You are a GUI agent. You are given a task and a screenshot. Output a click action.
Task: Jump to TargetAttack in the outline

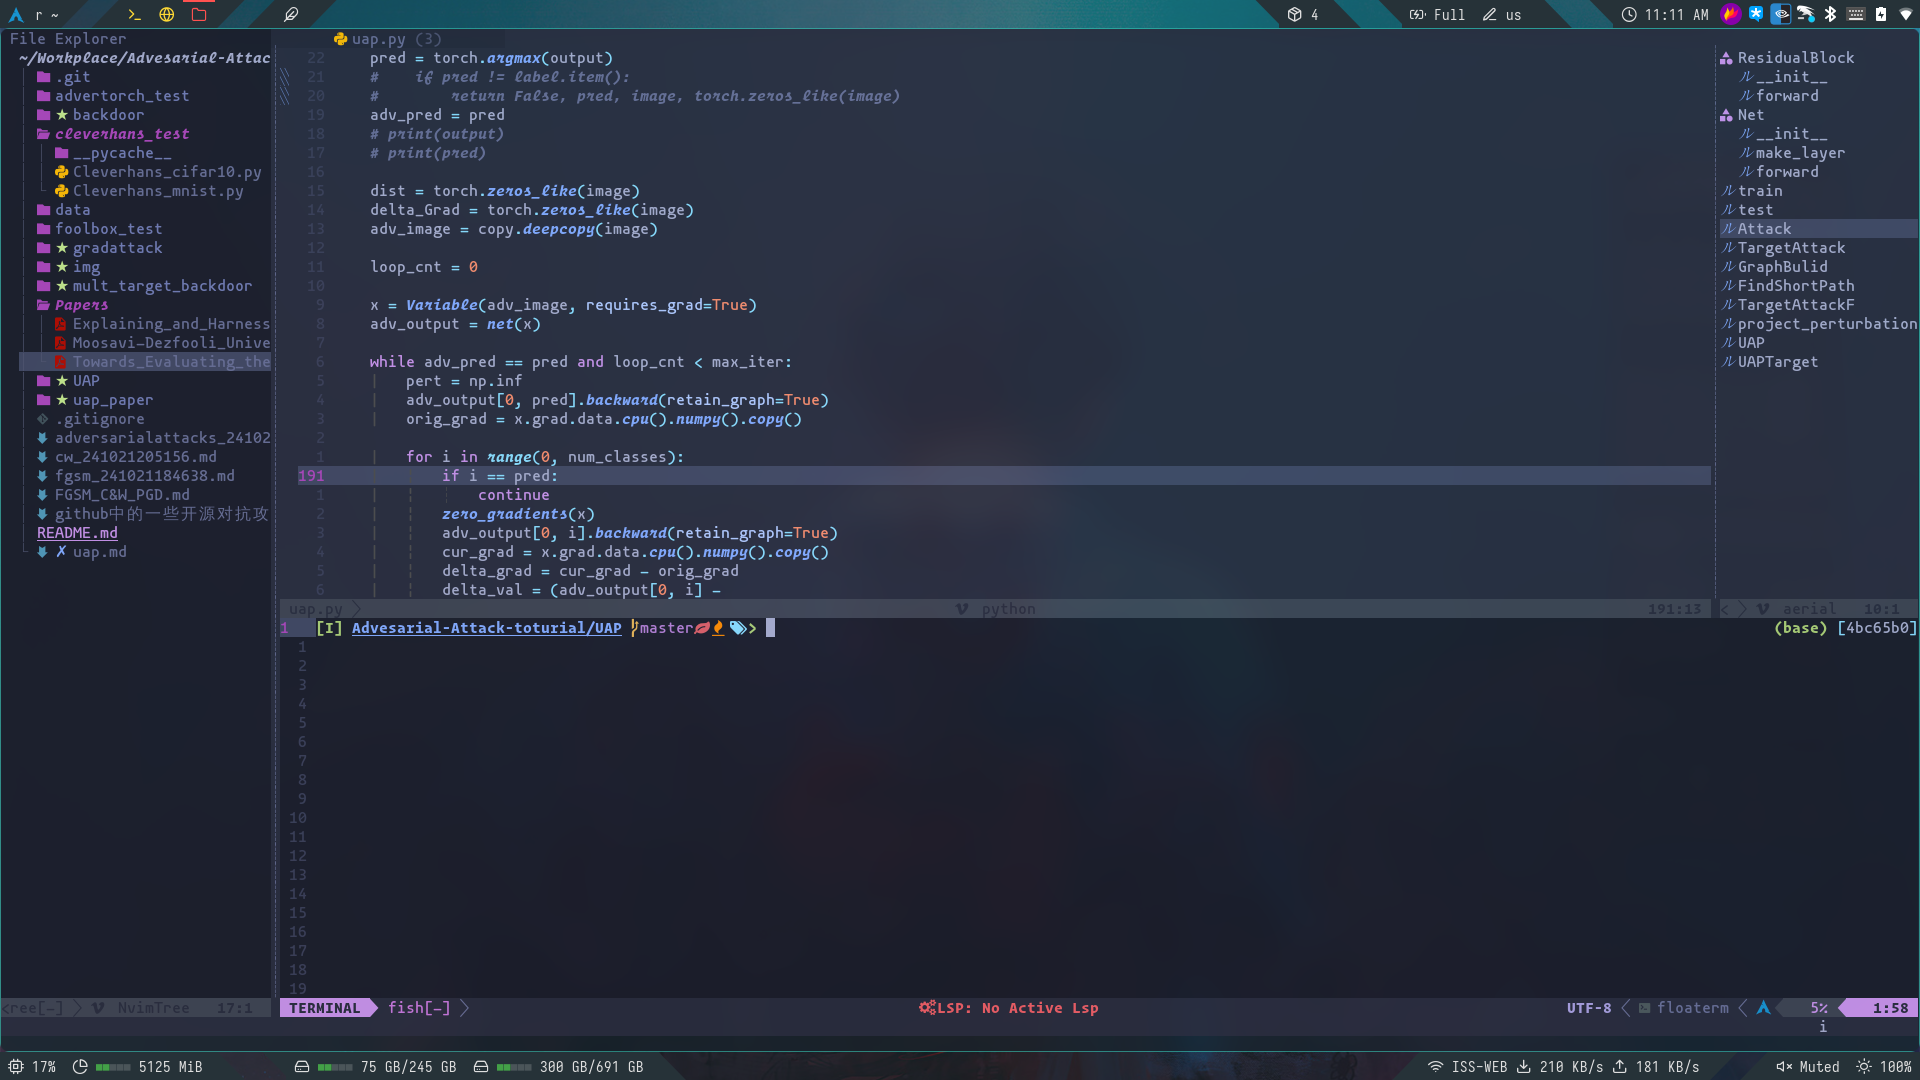1790,248
